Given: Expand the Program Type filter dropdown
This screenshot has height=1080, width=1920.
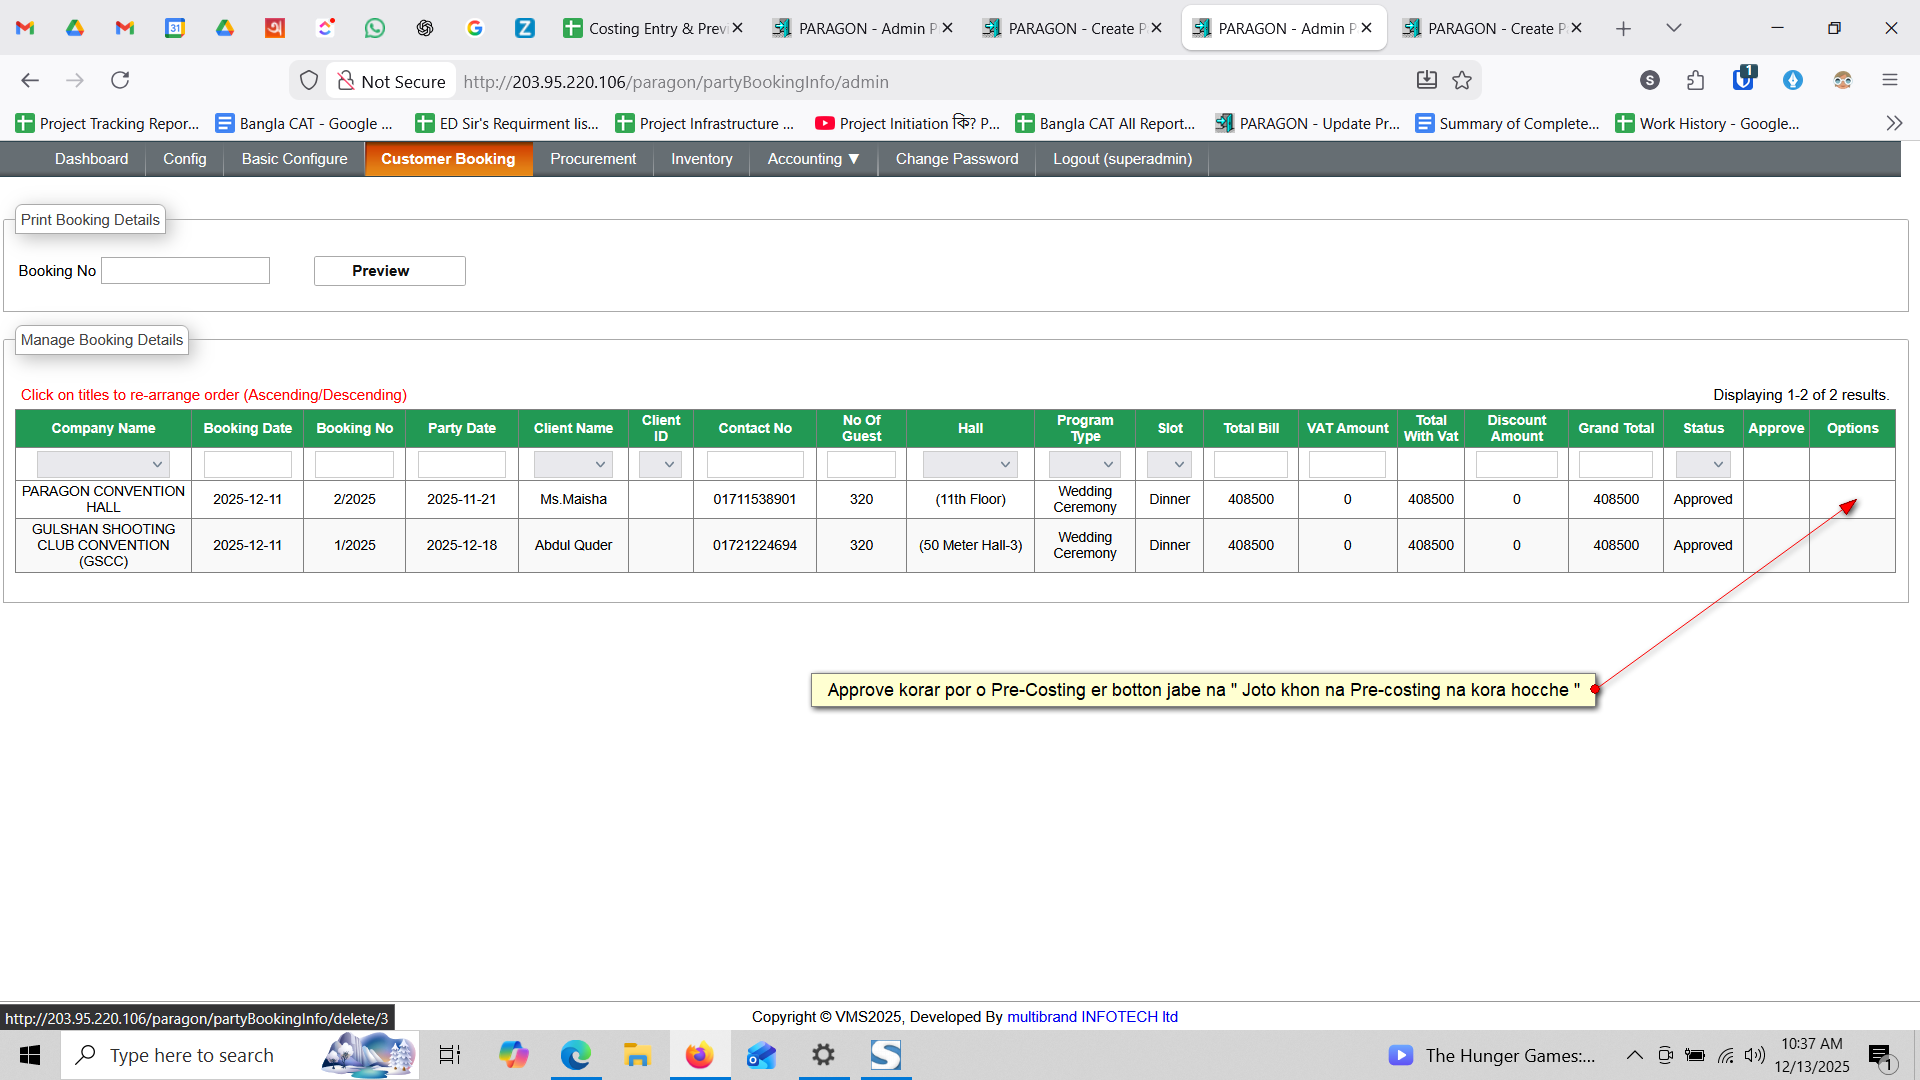Looking at the screenshot, I should 1084,465.
